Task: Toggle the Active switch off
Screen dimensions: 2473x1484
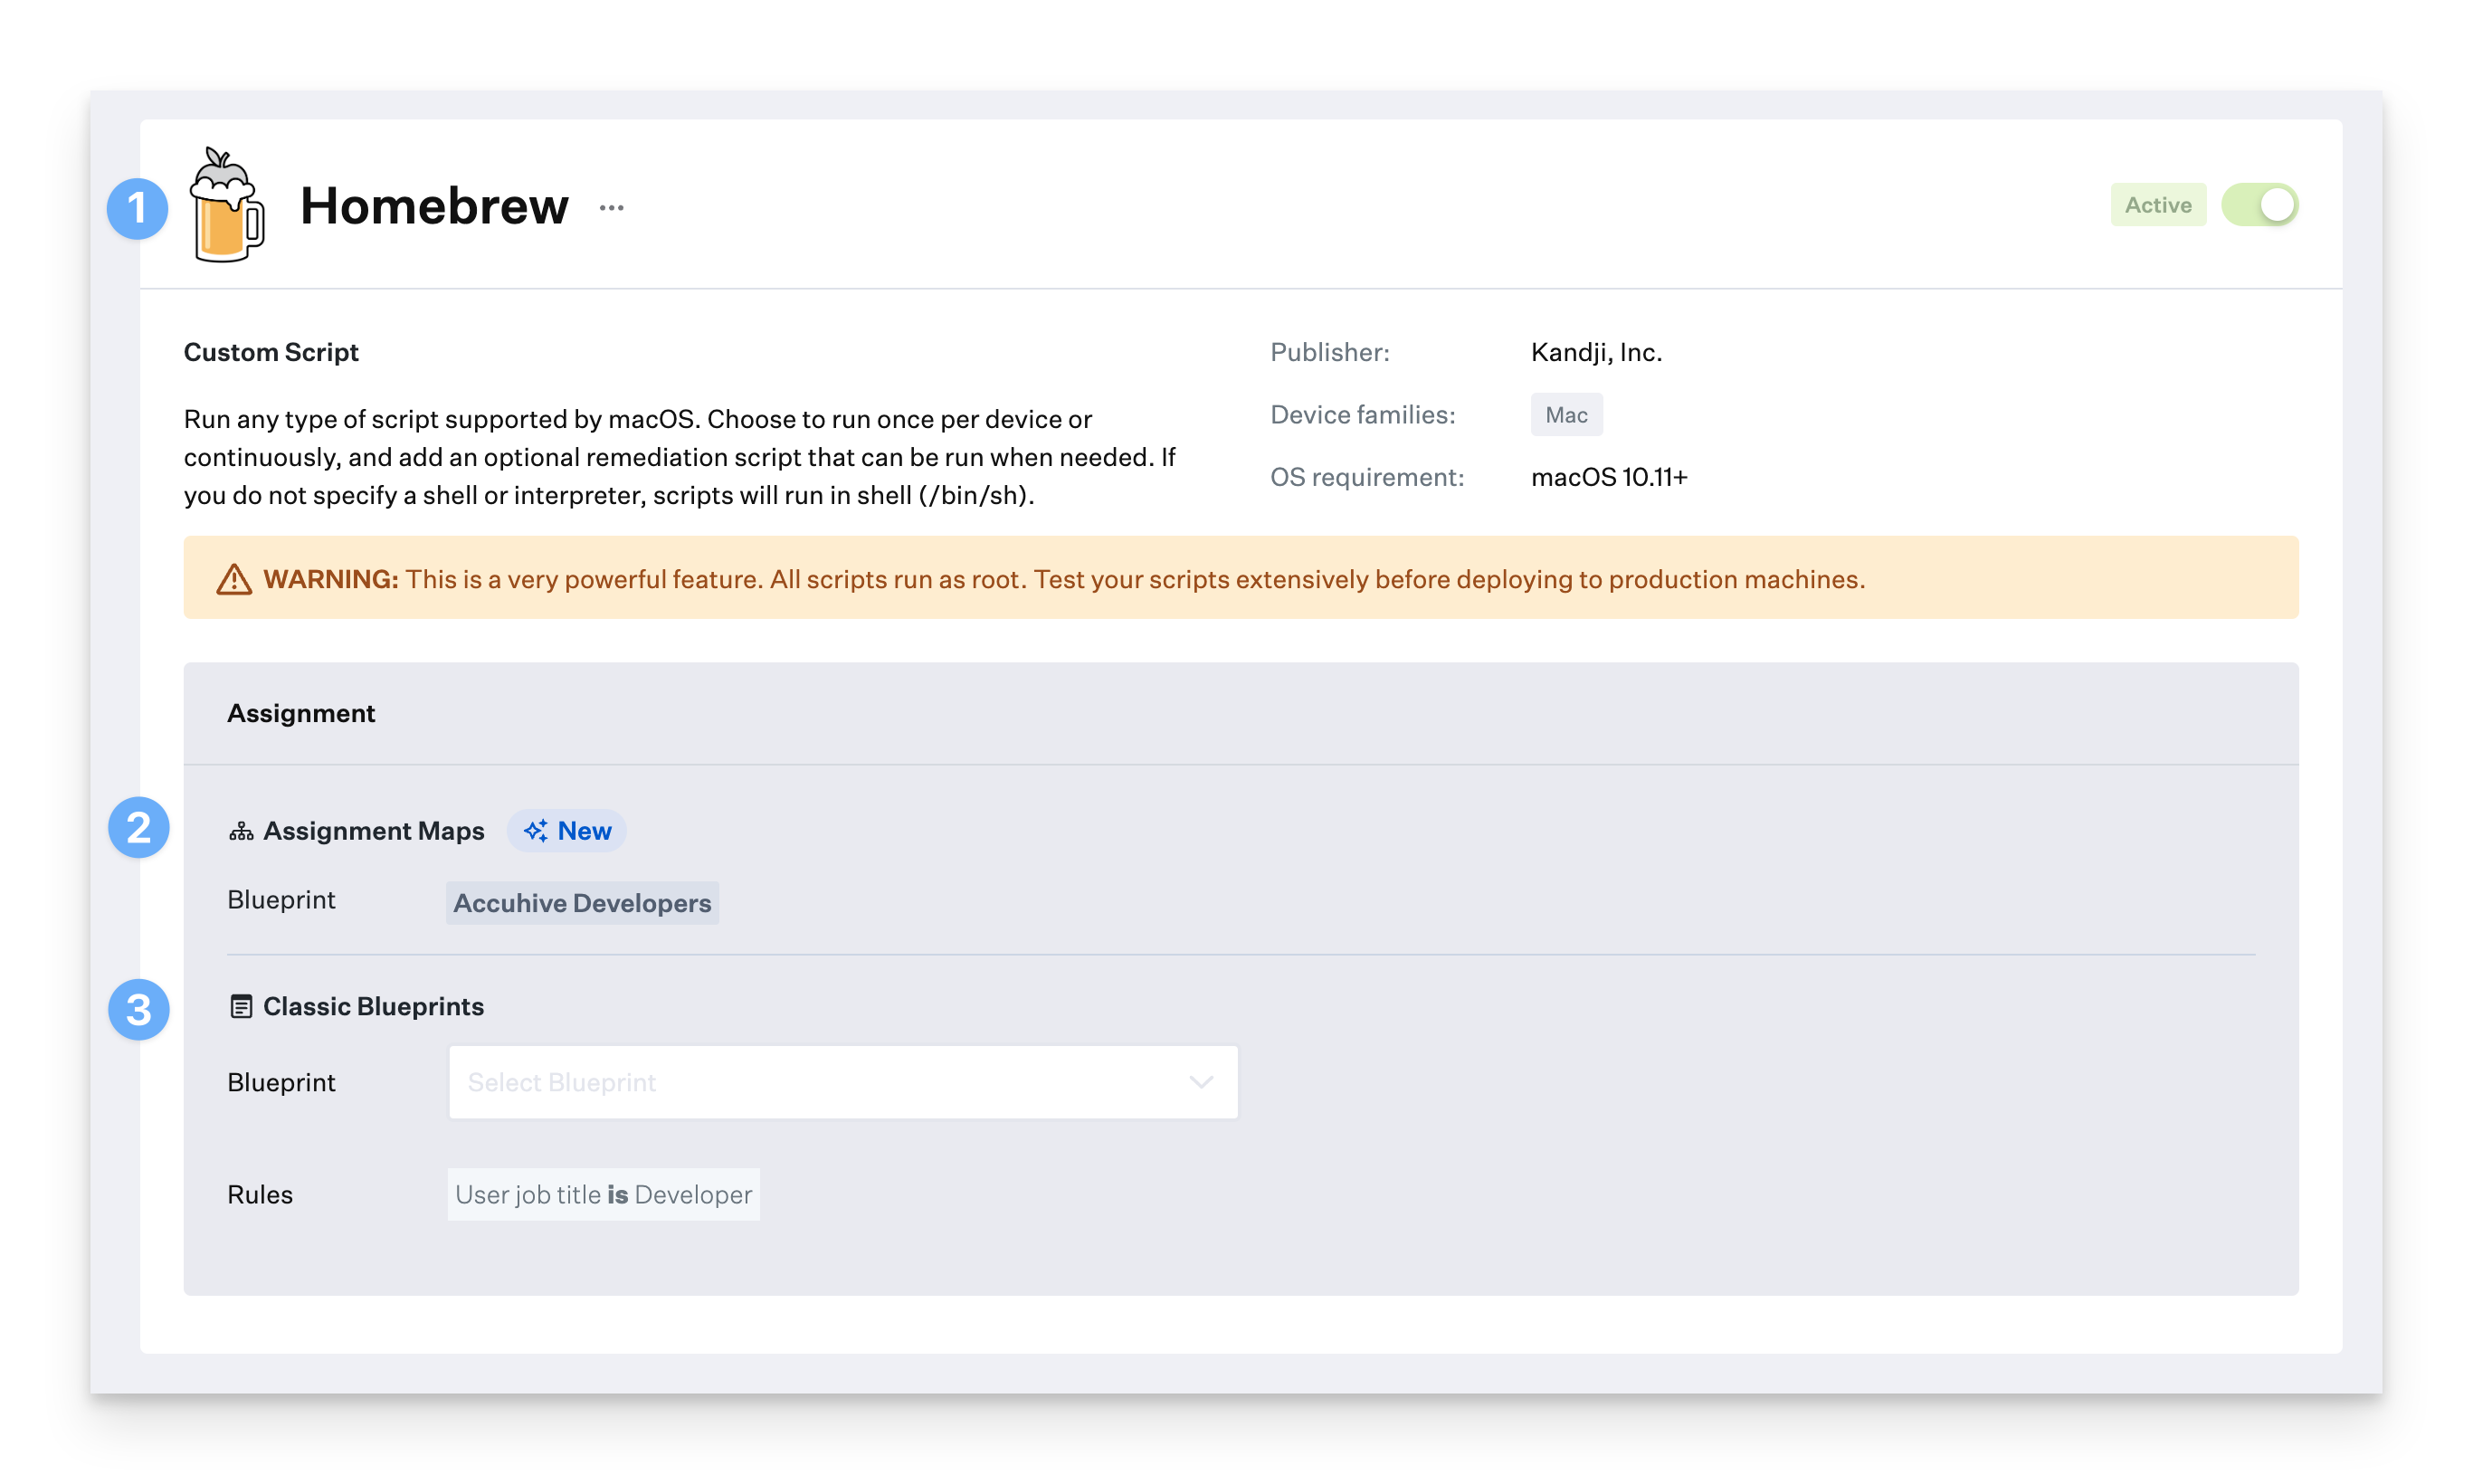Action: pyautogui.click(x=2259, y=205)
